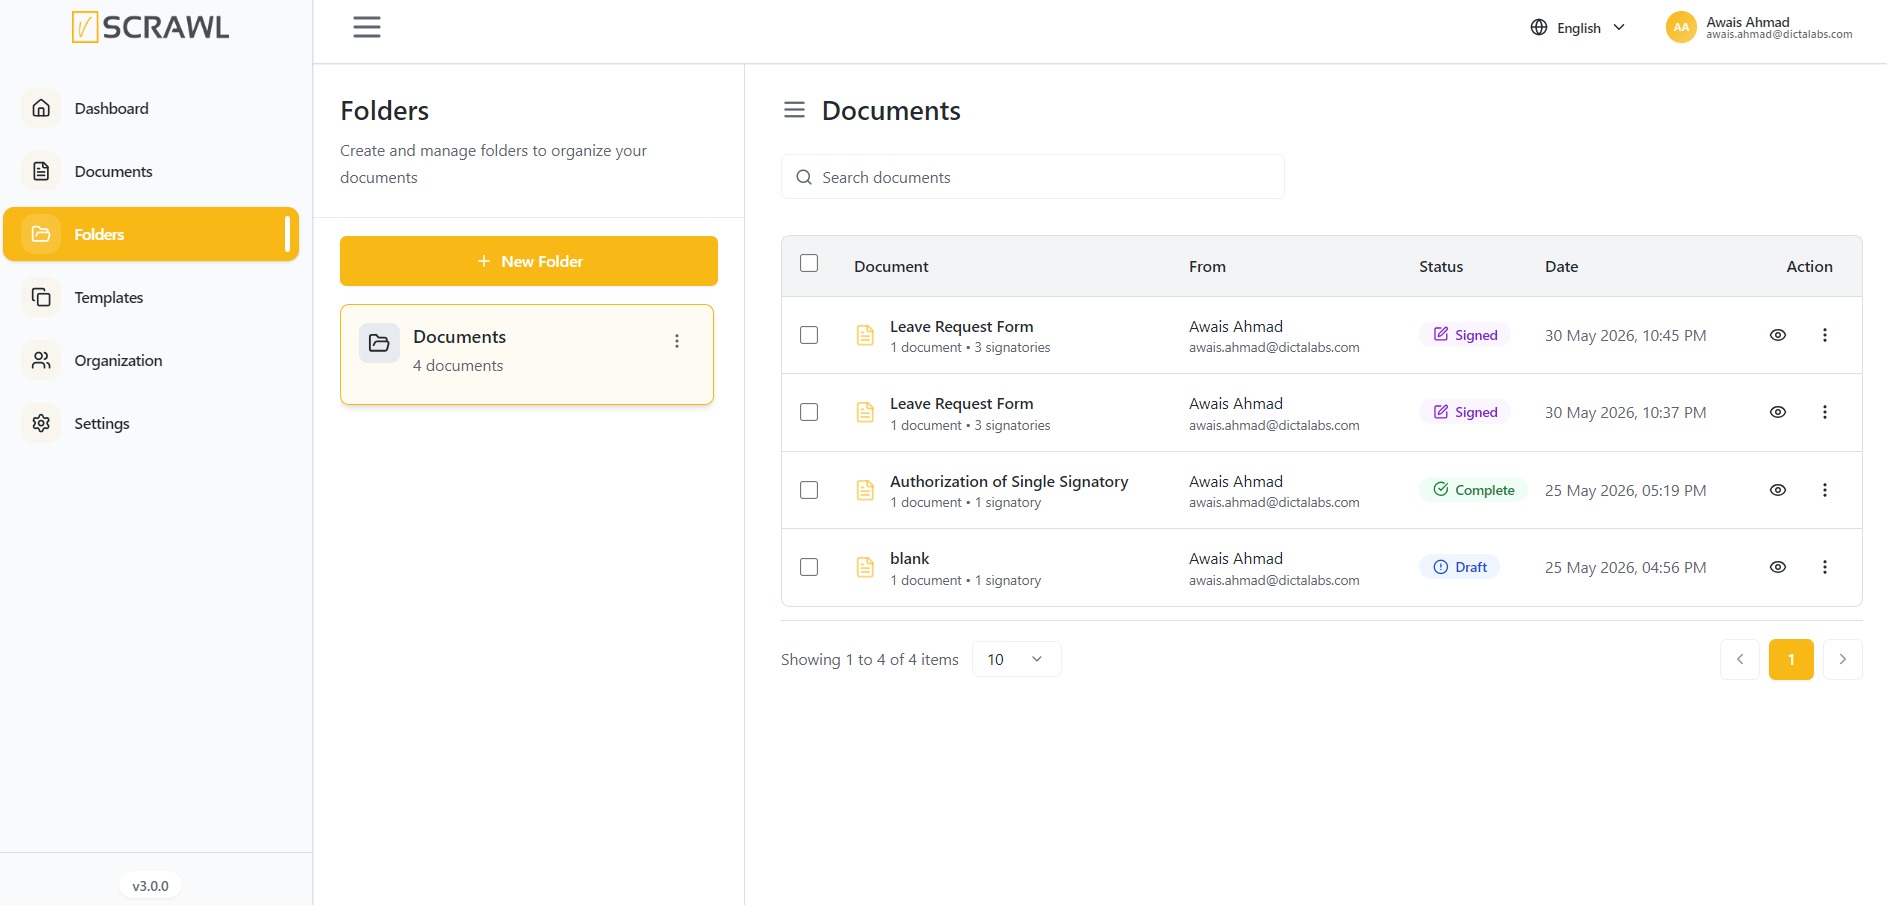Click the Documents sidebar file icon

pyautogui.click(x=41, y=171)
